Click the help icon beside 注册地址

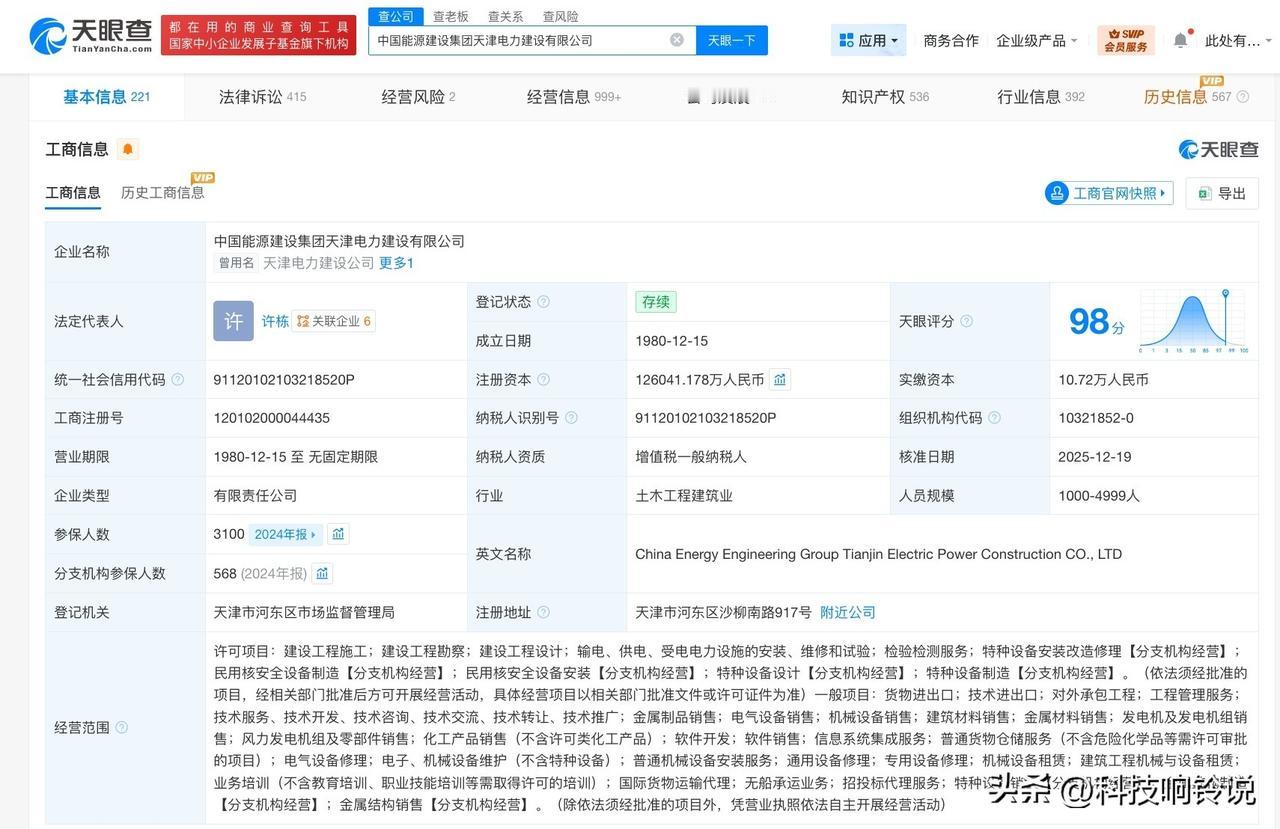coord(544,612)
